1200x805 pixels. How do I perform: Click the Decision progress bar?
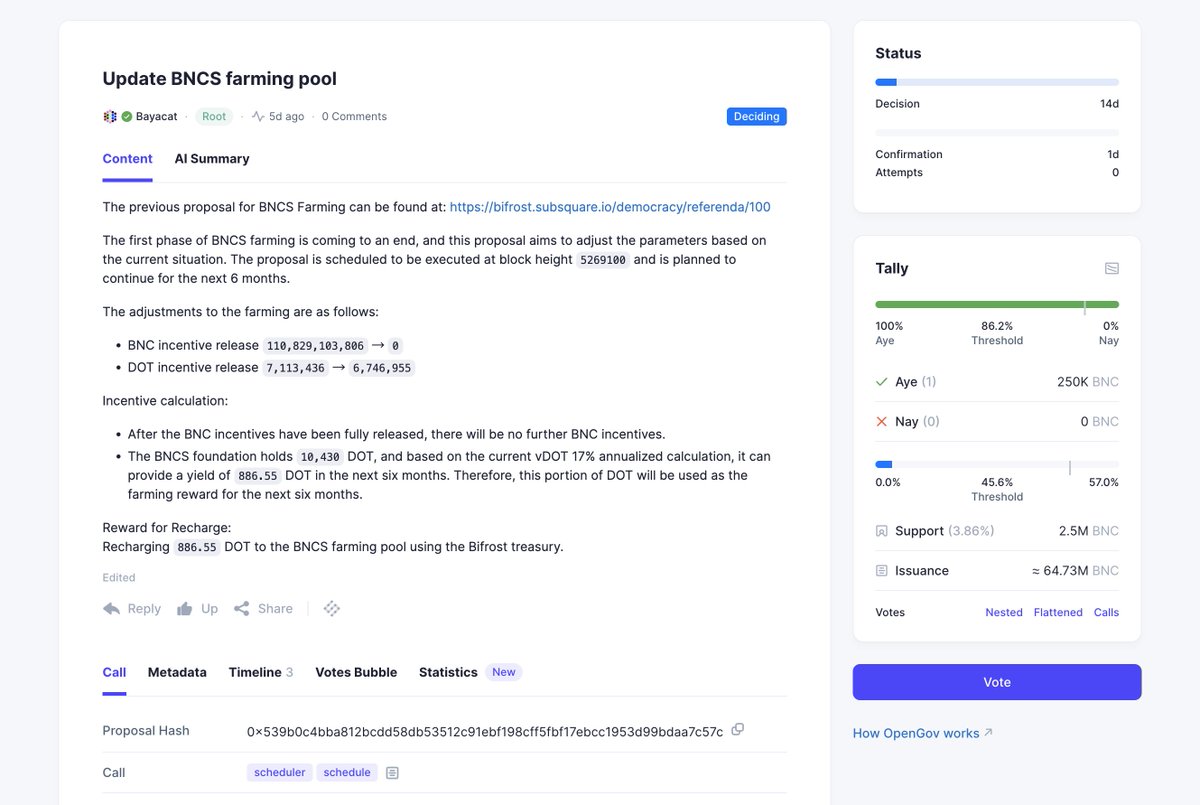[x=997, y=82]
